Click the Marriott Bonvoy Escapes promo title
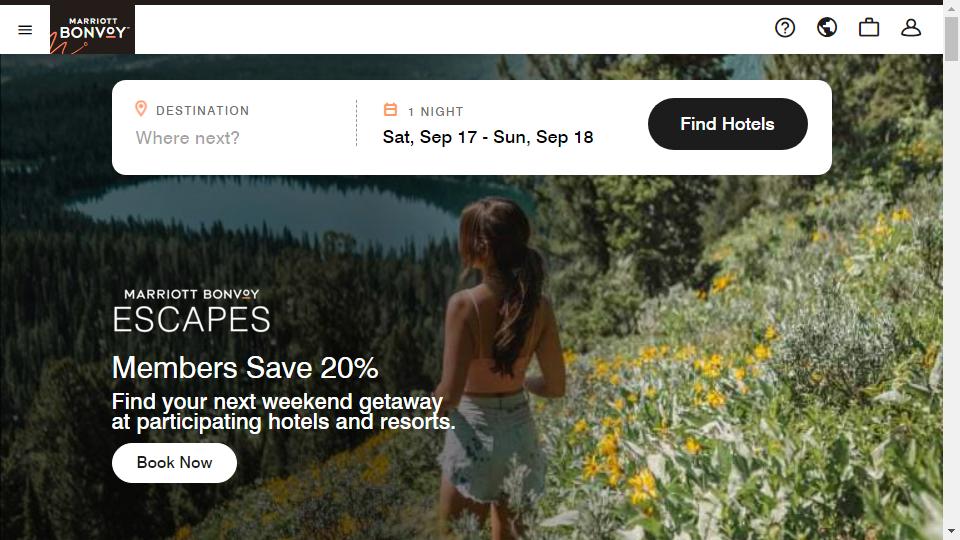The image size is (960, 540). click(x=192, y=312)
